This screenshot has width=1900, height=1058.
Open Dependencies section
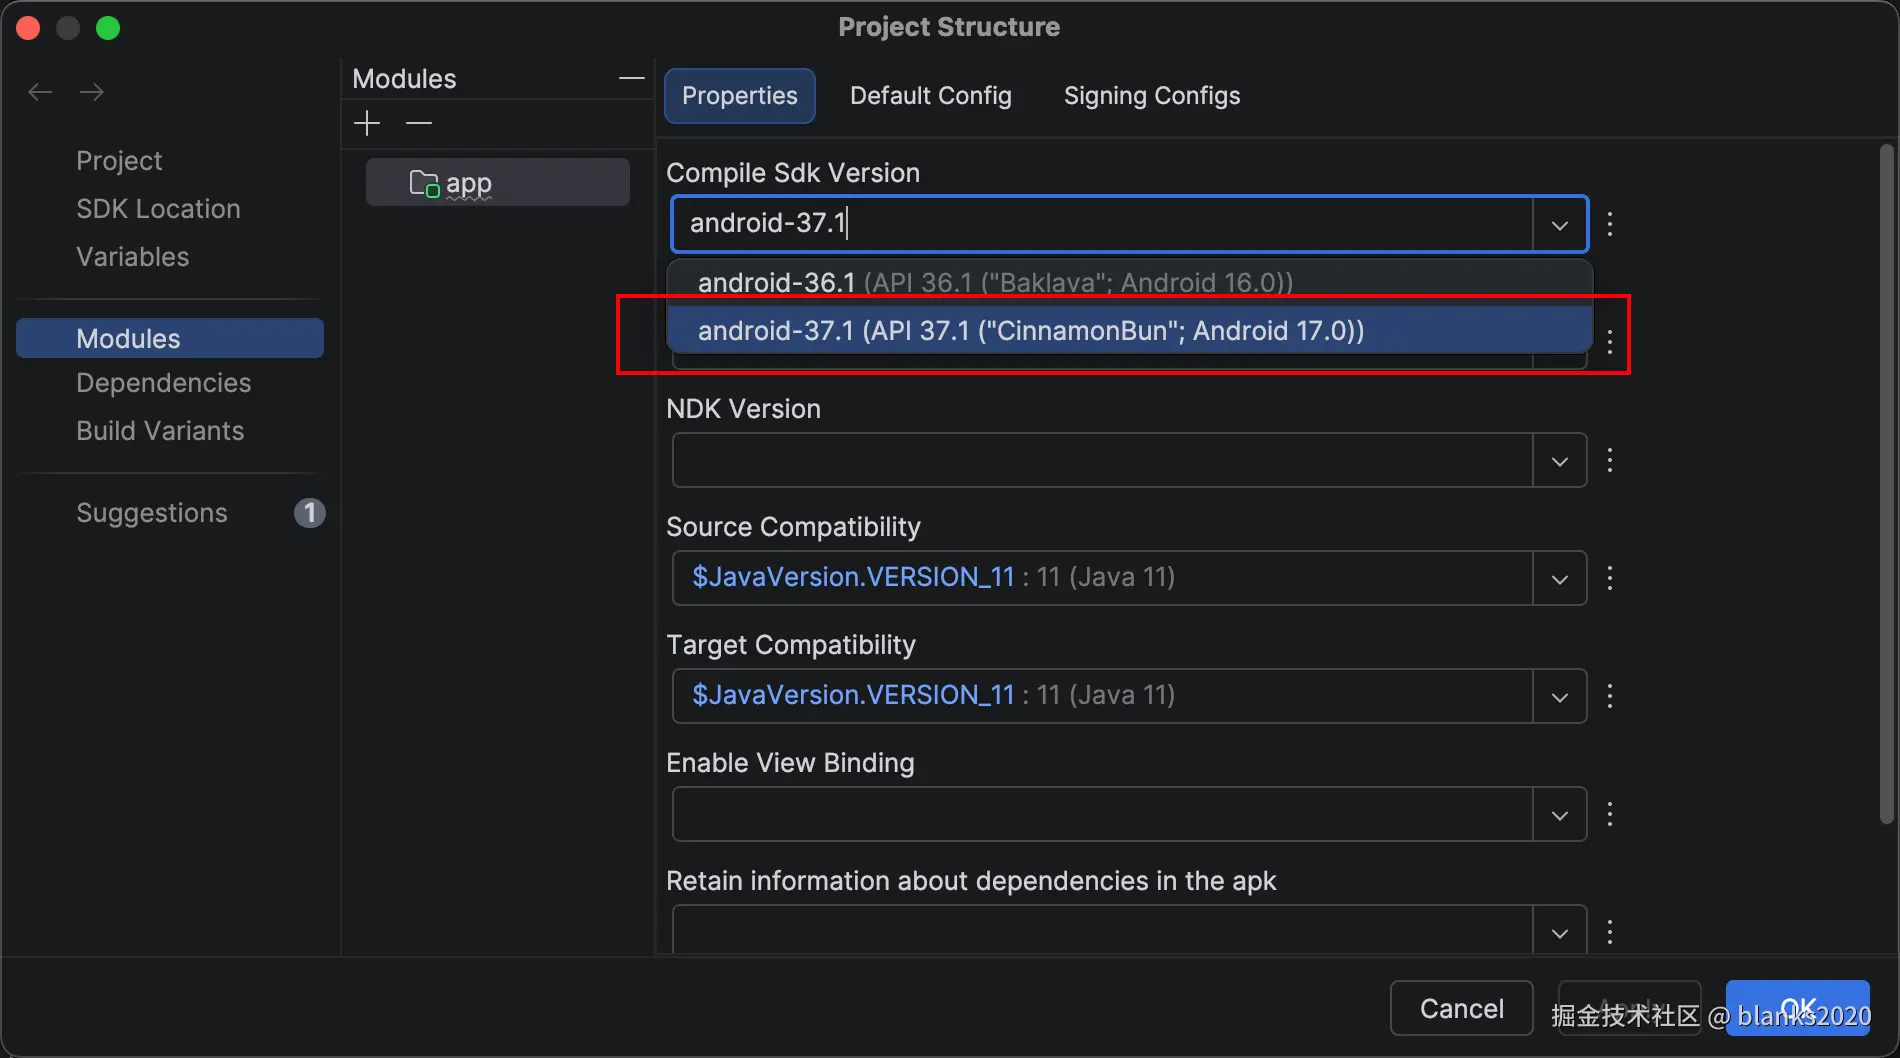[163, 382]
